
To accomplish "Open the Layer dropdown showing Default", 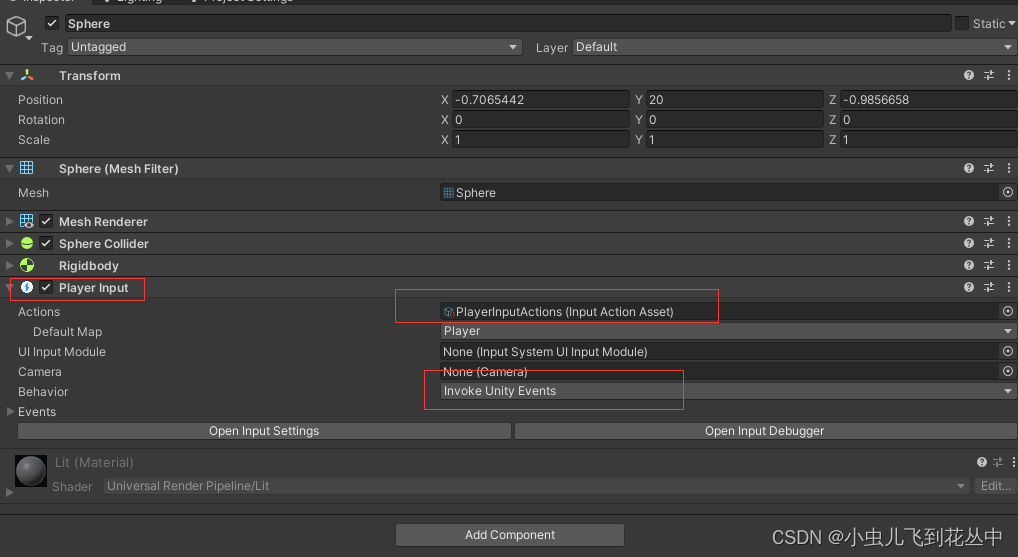I will pos(795,47).
